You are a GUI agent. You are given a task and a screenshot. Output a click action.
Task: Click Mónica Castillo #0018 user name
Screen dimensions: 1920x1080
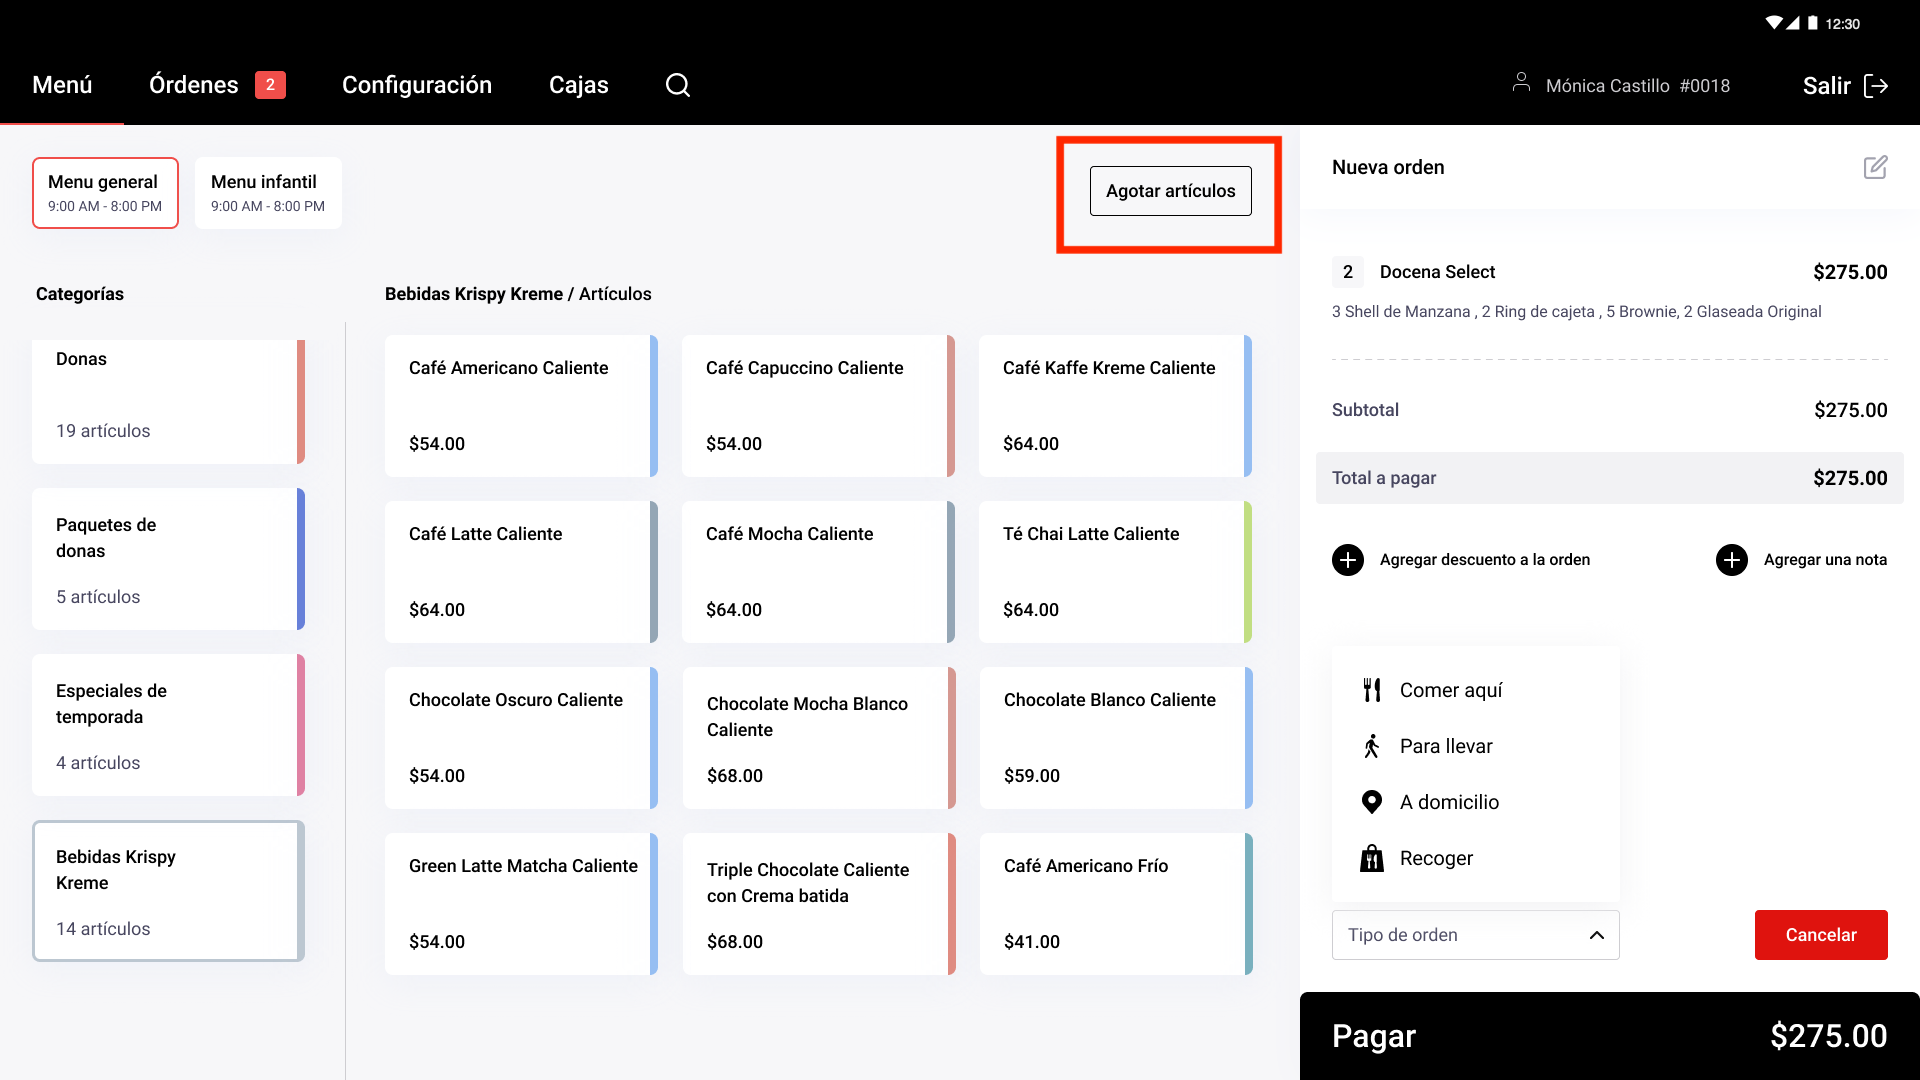[1638, 86]
